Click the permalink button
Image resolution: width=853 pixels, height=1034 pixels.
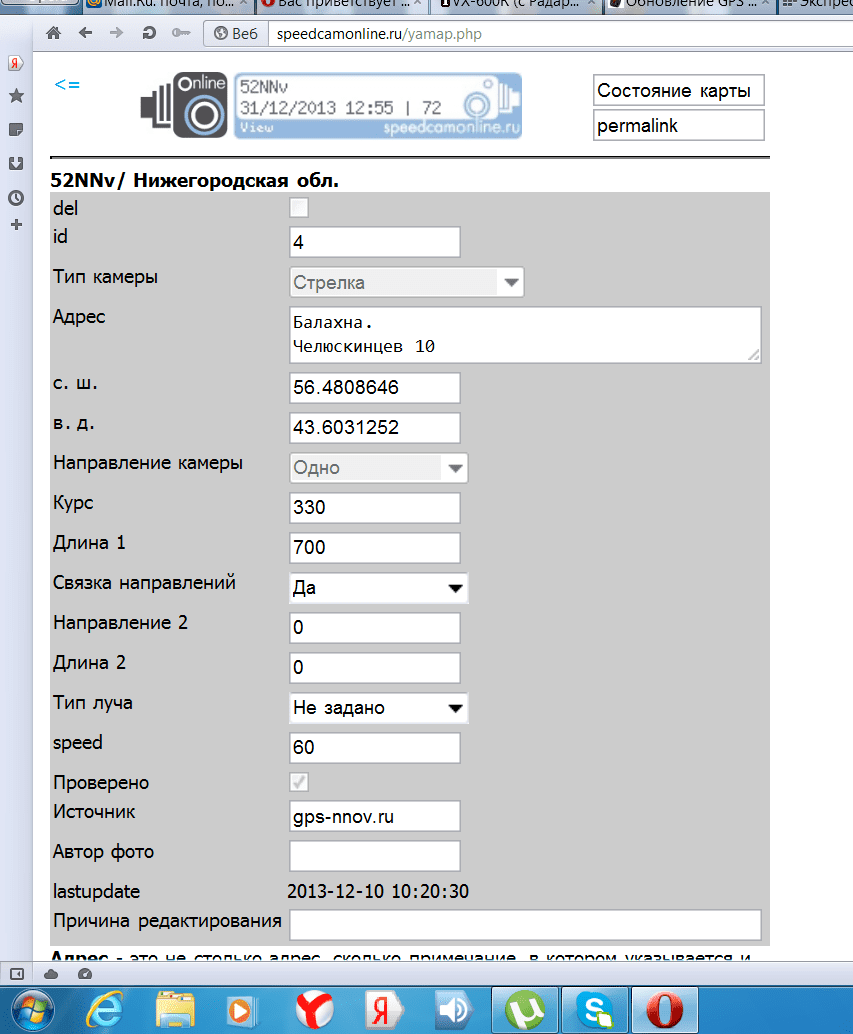tap(678, 125)
